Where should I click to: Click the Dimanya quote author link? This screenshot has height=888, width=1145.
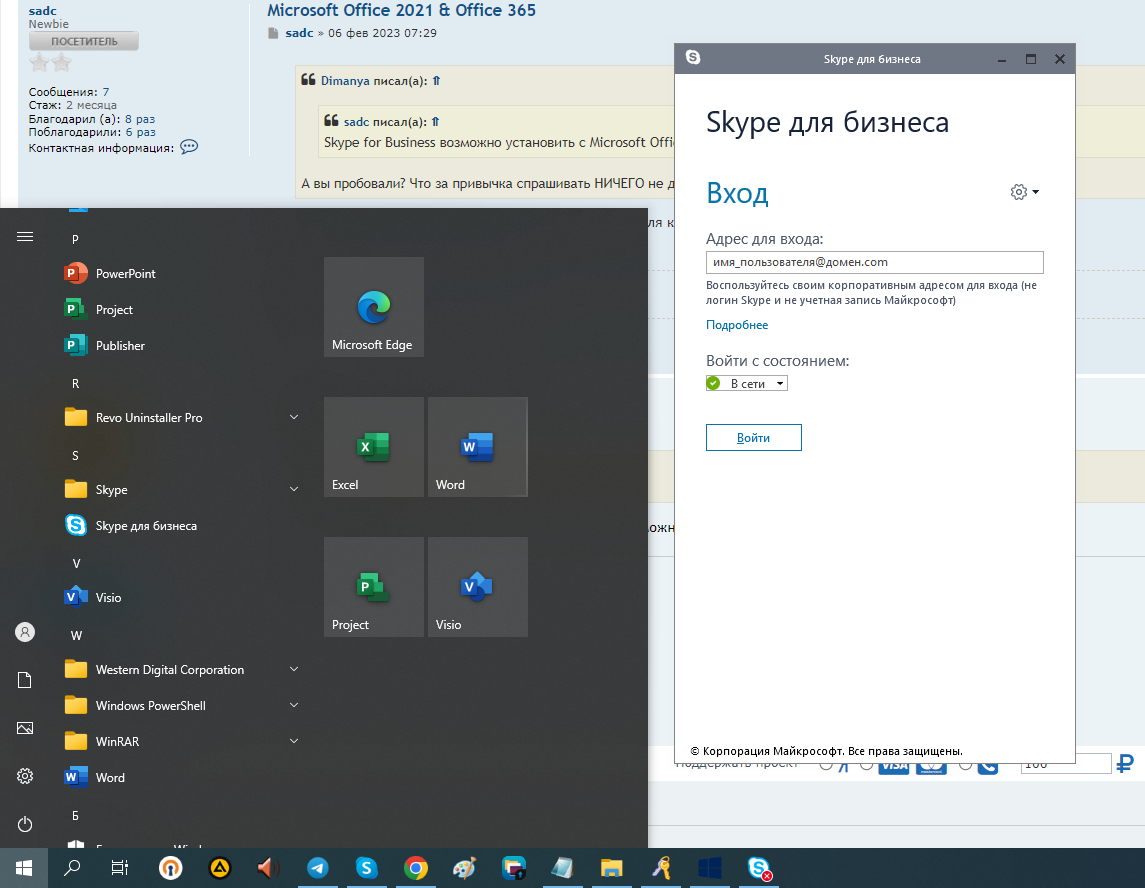pos(345,81)
